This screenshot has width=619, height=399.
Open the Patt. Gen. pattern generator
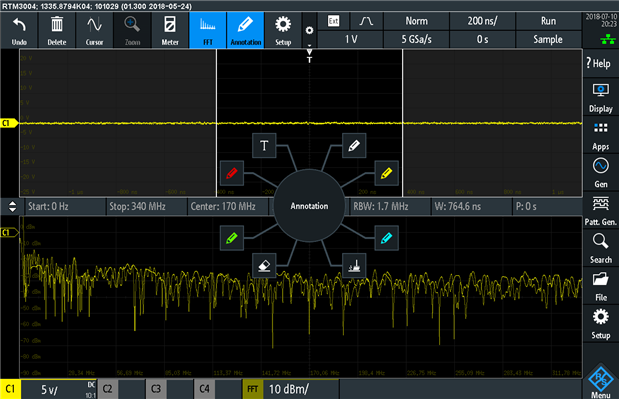(600, 211)
